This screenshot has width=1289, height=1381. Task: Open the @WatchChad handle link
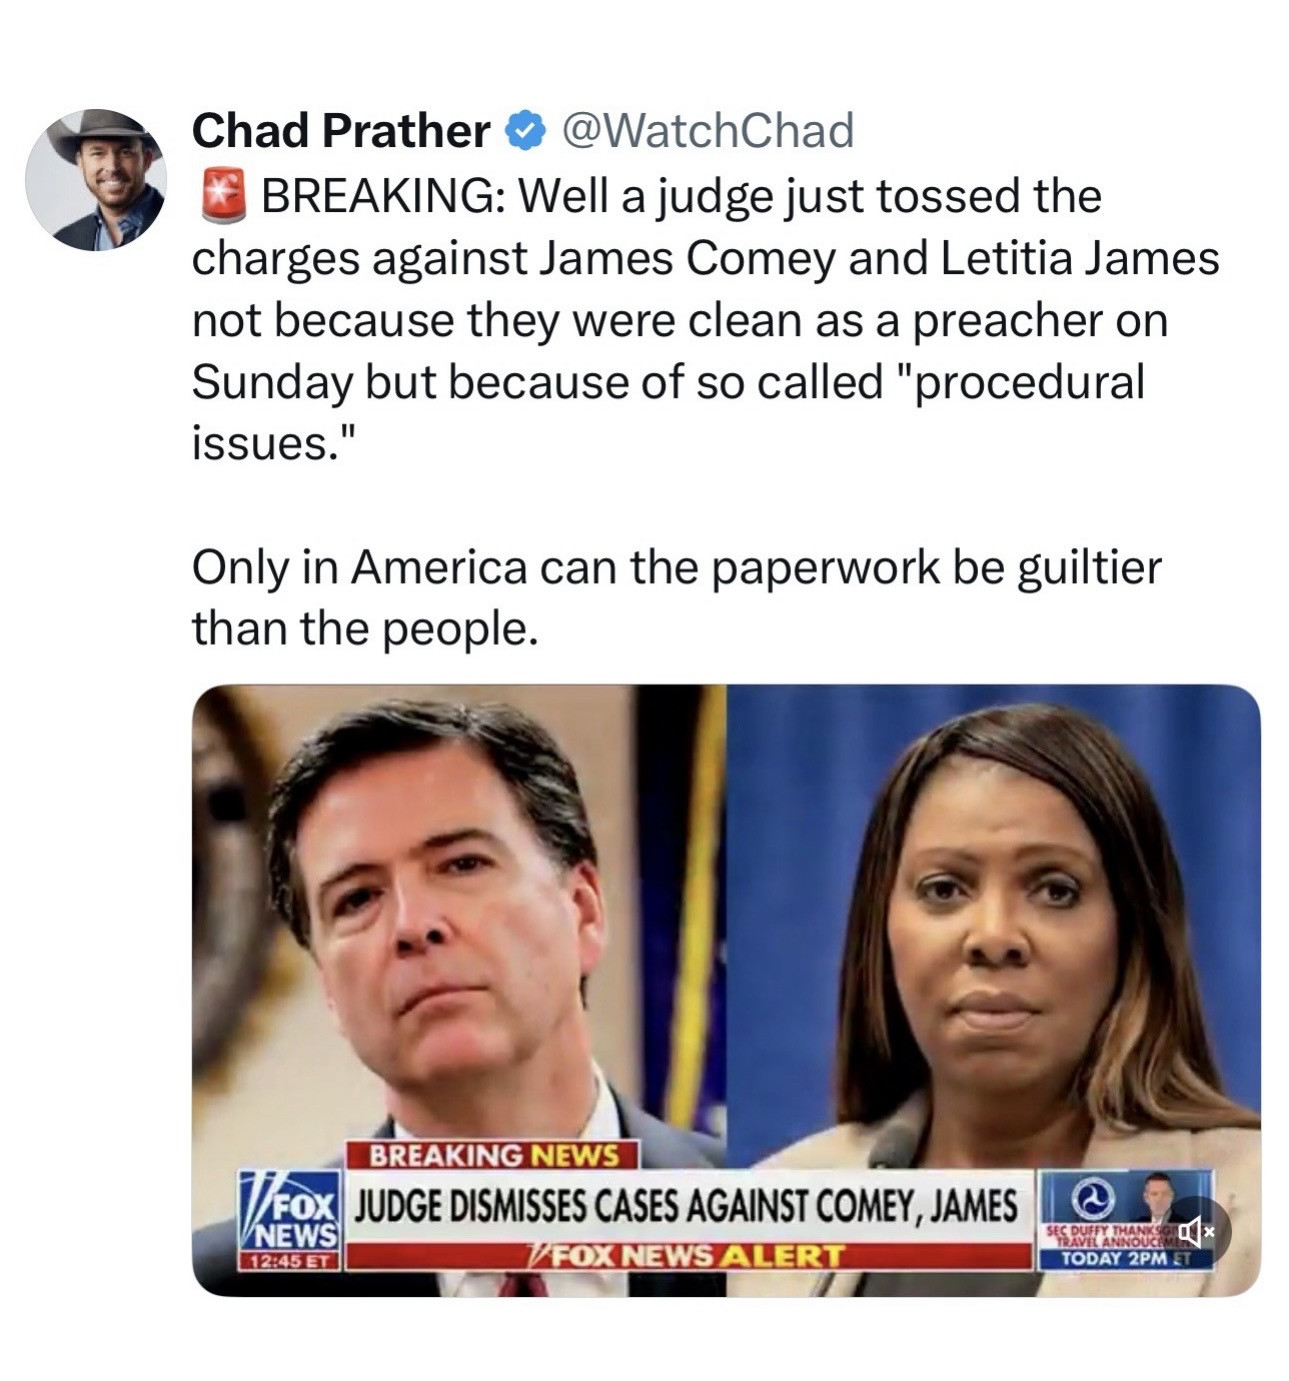[x=708, y=131]
